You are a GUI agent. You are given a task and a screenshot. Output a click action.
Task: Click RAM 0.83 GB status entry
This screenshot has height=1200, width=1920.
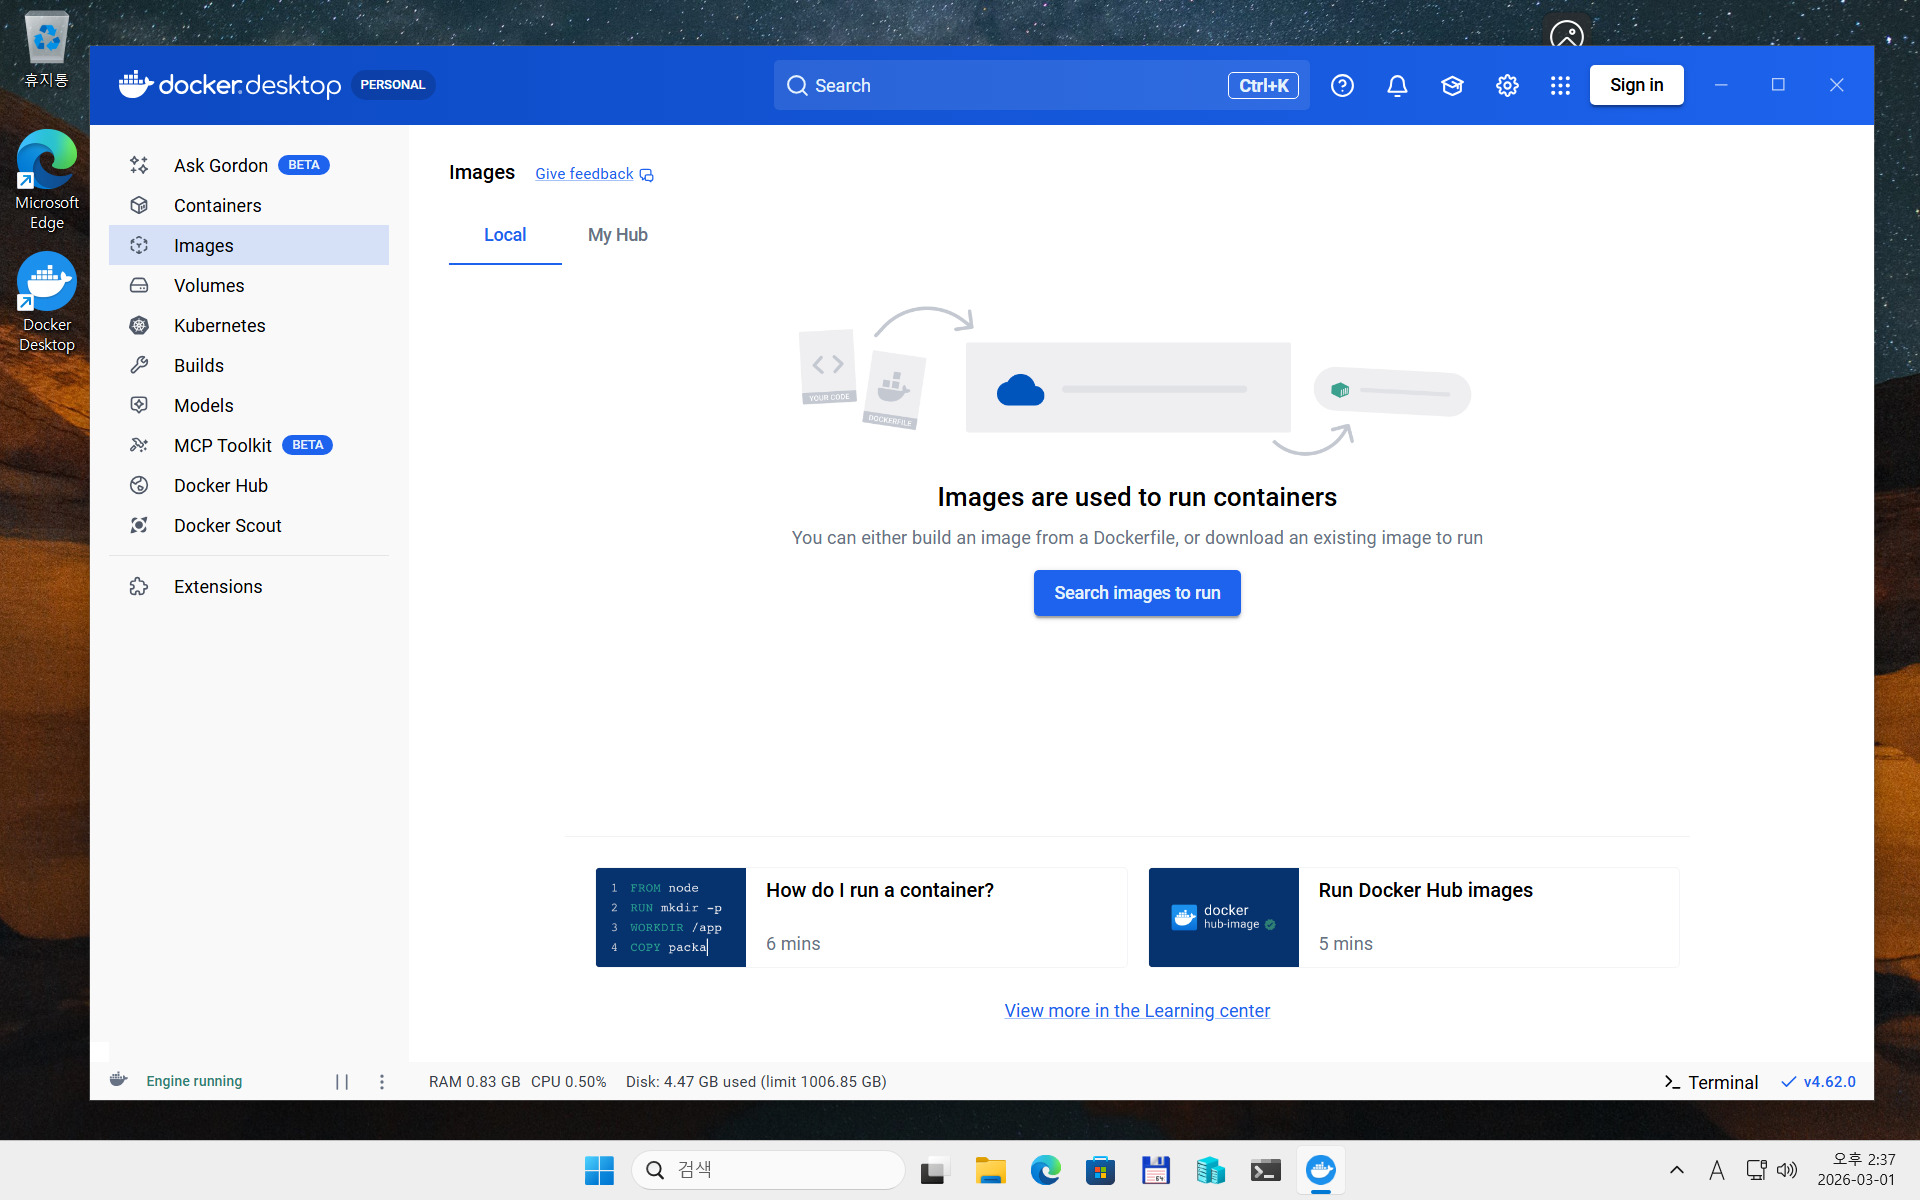click(x=474, y=1082)
